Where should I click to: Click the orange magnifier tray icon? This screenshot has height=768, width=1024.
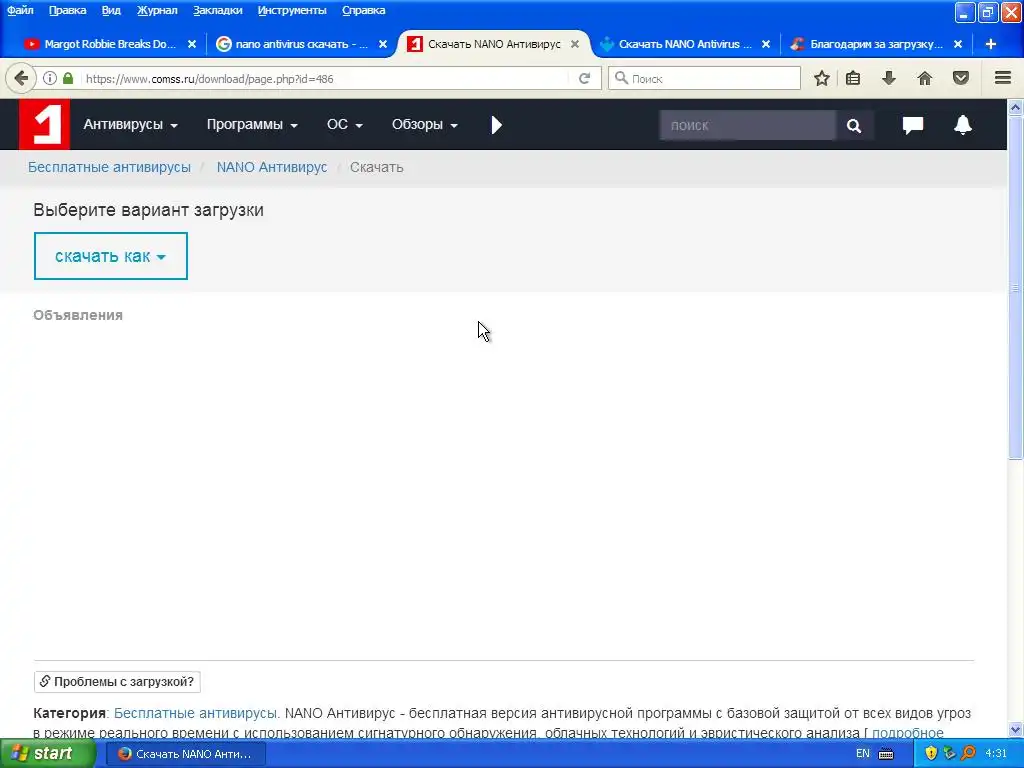click(968, 753)
